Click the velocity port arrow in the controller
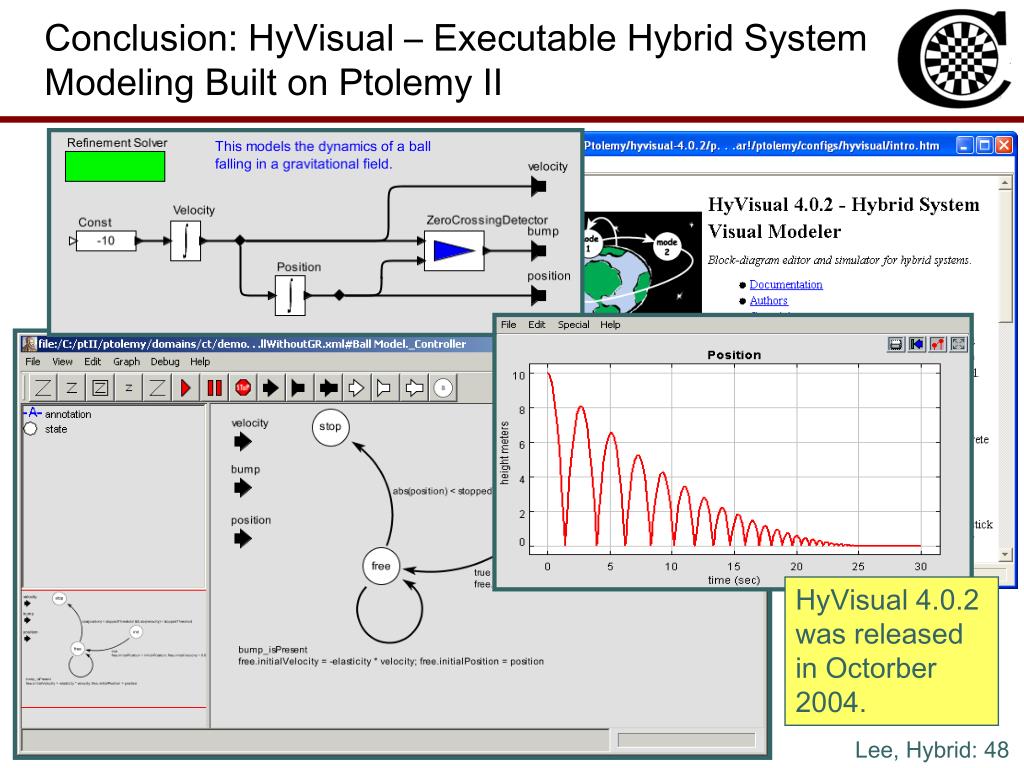This screenshot has height=768, width=1024. [242, 442]
